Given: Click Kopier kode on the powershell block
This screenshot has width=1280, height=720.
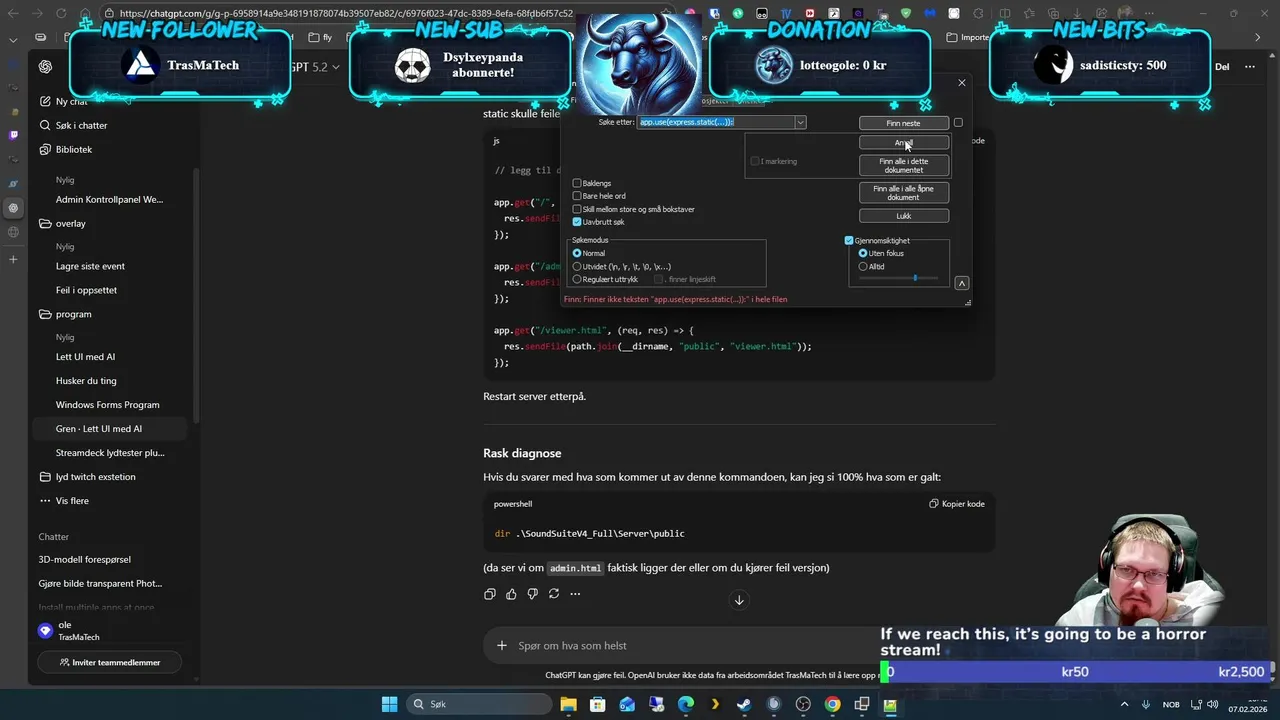Looking at the screenshot, I should [957, 504].
